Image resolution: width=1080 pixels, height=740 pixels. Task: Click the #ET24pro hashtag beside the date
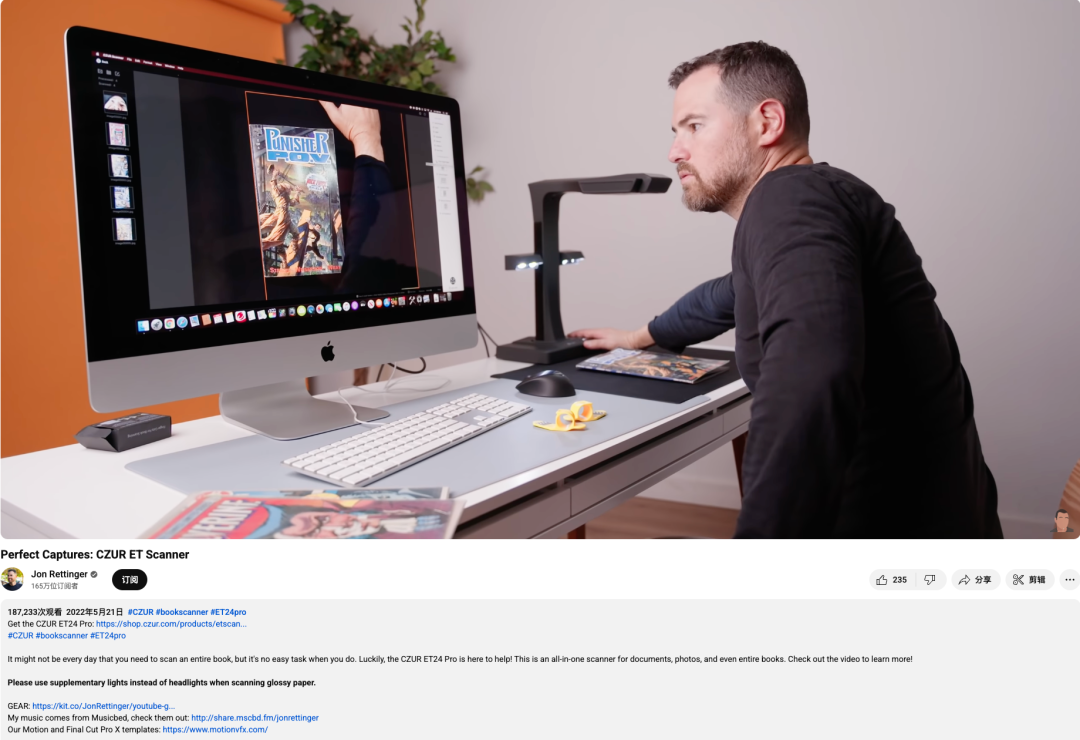228,612
